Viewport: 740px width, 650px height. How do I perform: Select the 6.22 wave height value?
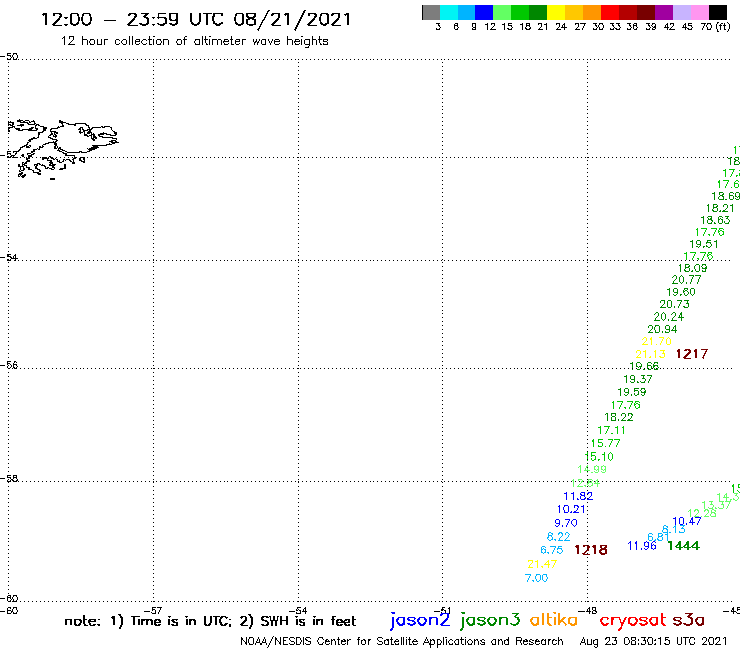[x=558, y=537]
